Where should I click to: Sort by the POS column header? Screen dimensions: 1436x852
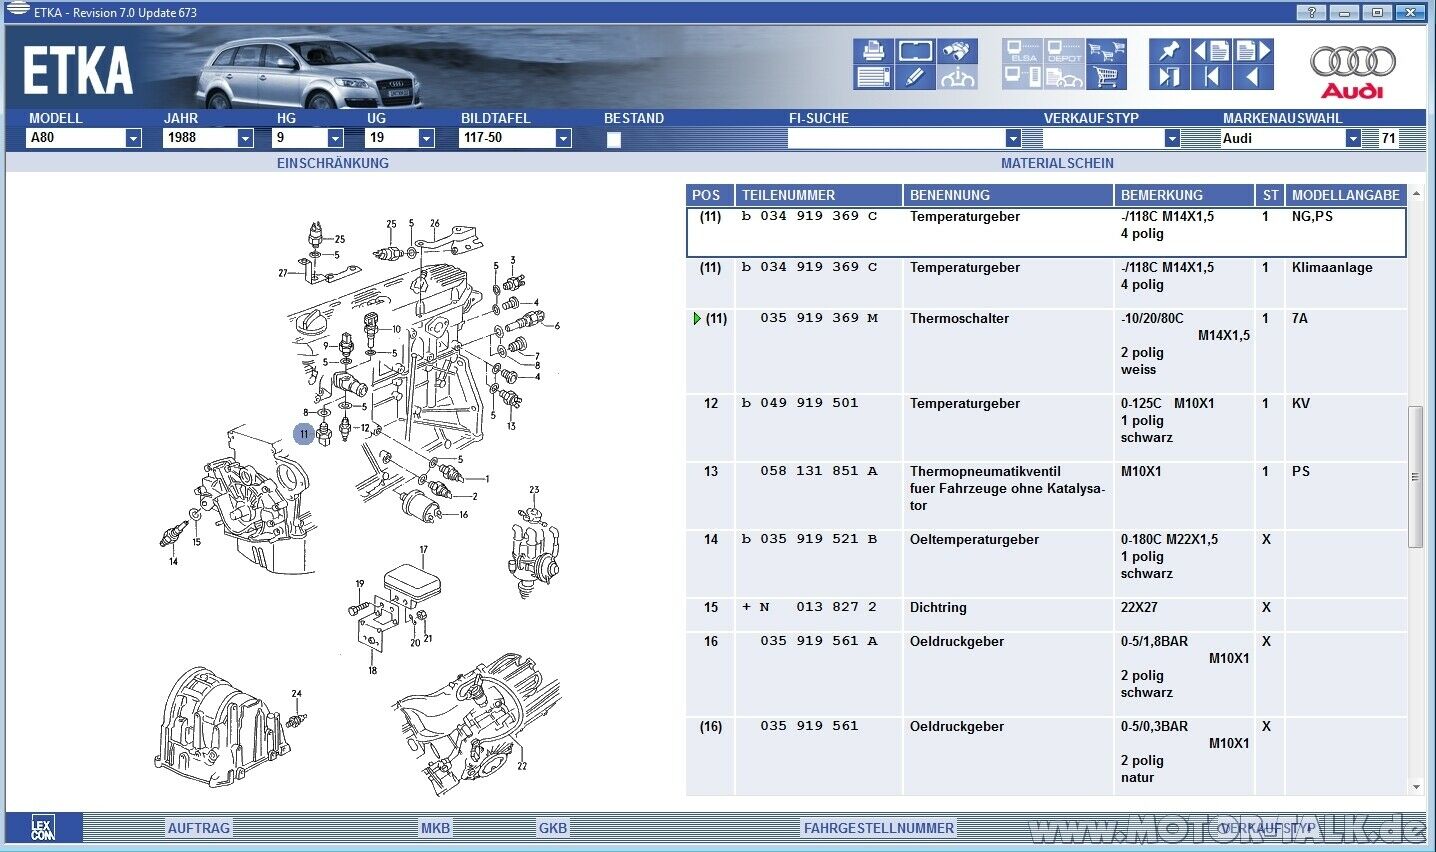(709, 195)
